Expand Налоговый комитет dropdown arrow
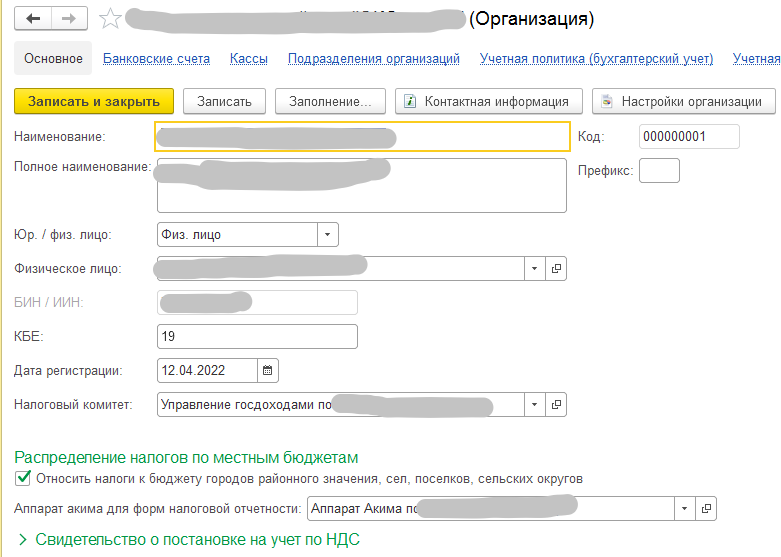Image resolution: width=781 pixels, height=557 pixels. pos(534,405)
